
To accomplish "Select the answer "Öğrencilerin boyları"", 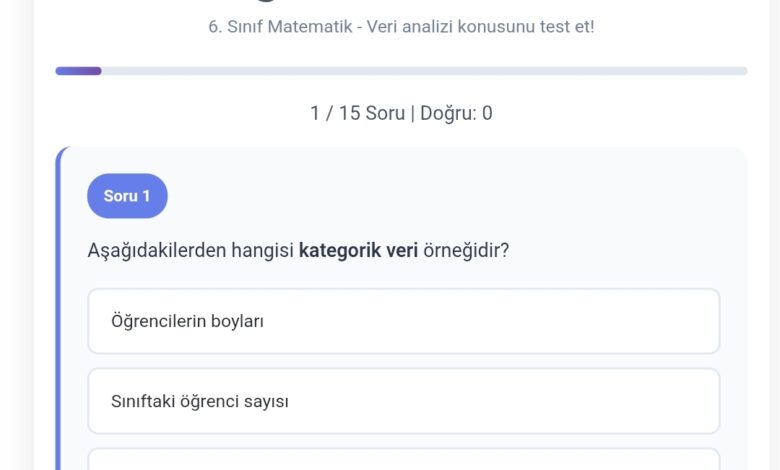I will [x=403, y=321].
